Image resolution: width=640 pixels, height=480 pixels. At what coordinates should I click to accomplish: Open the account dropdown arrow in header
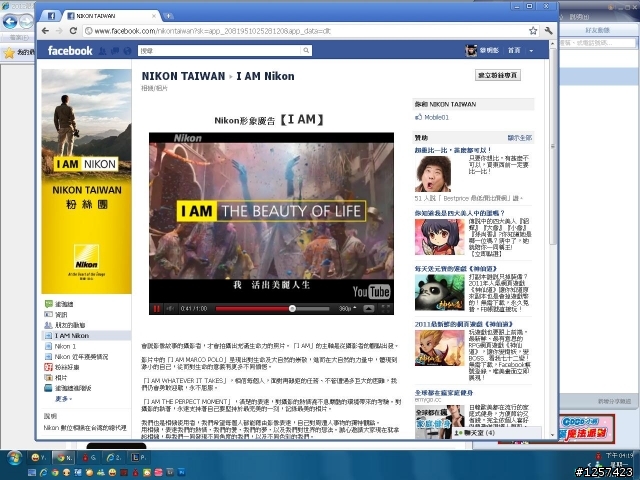click(x=531, y=51)
